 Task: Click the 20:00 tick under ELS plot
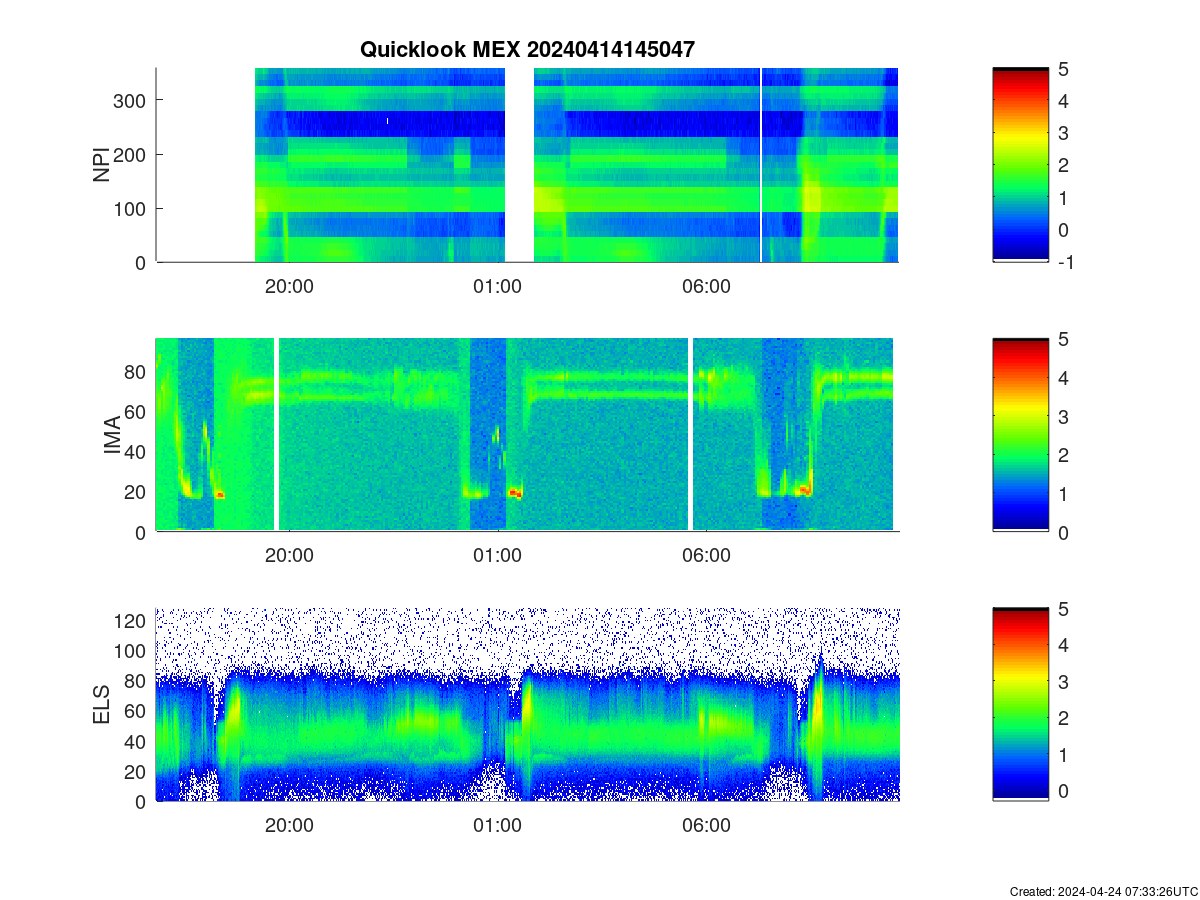[289, 826]
